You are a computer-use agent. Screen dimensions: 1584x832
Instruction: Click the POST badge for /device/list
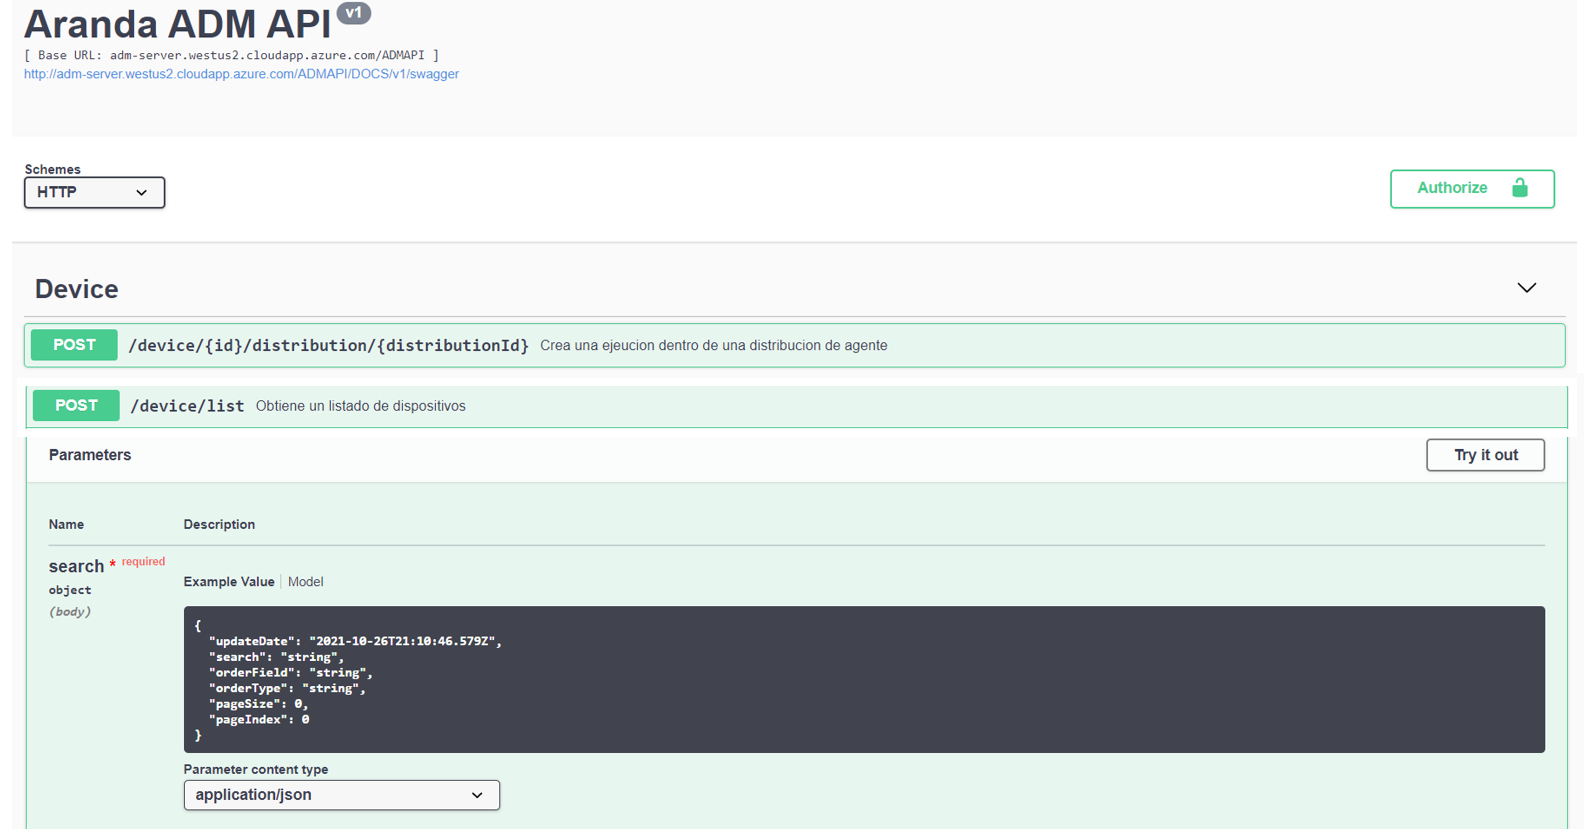pyautogui.click(x=76, y=406)
